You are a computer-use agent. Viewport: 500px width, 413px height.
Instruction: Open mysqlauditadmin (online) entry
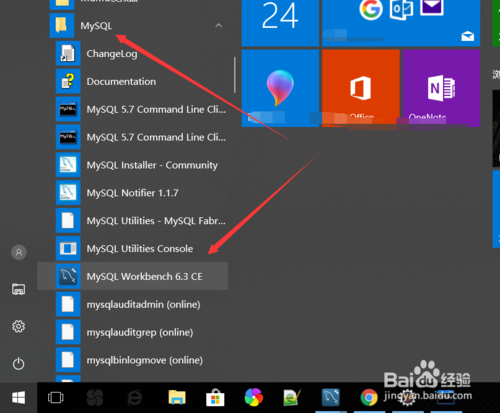[143, 304]
